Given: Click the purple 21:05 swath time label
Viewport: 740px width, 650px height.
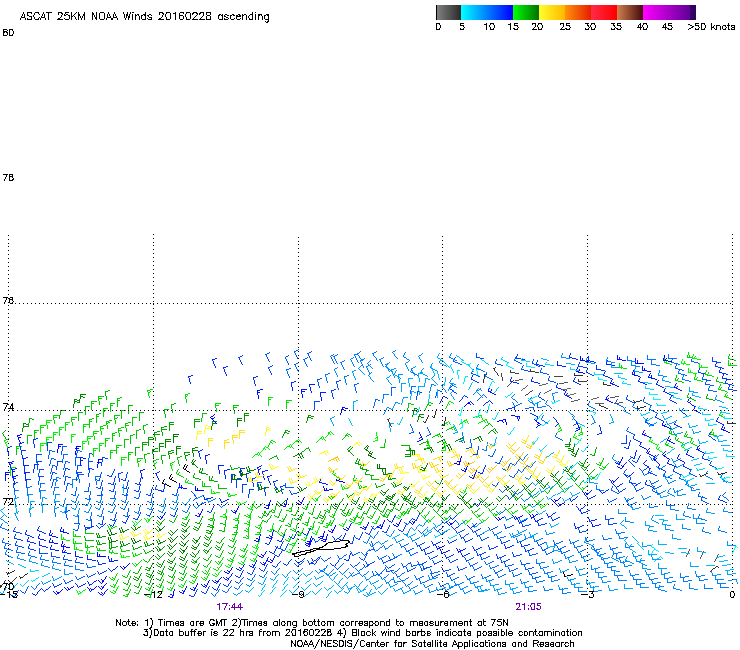Looking at the screenshot, I should click(529, 607).
